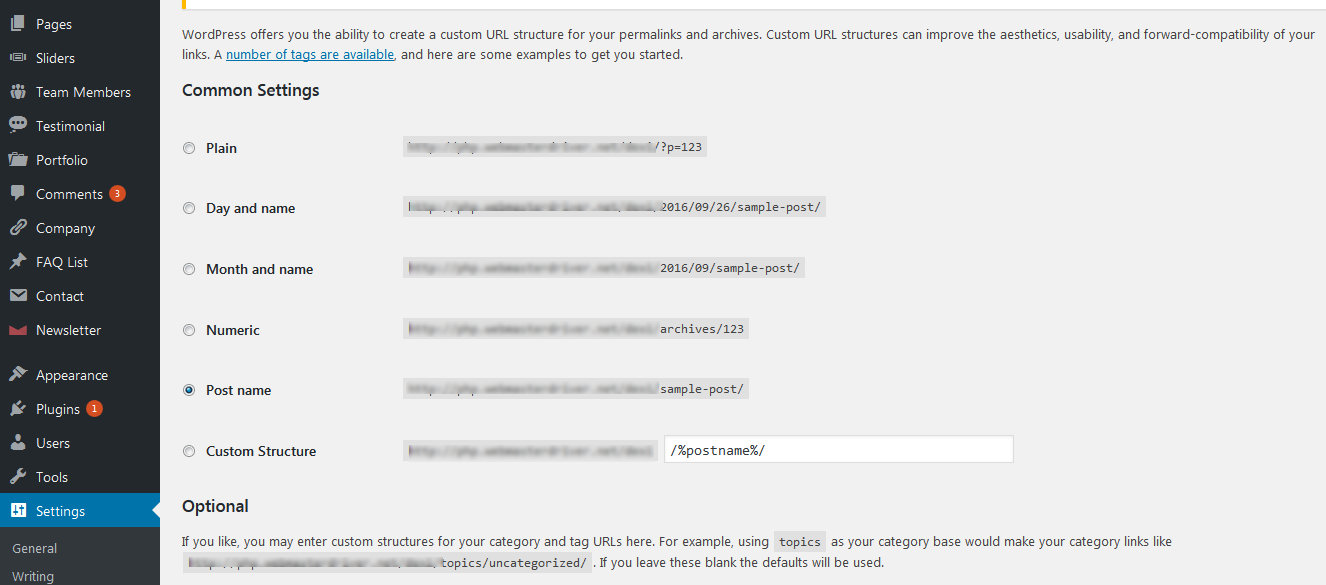Viewport: 1326px width, 585px height.
Task: Click the Portfolio folder icon
Action: click(x=18, y=160)
